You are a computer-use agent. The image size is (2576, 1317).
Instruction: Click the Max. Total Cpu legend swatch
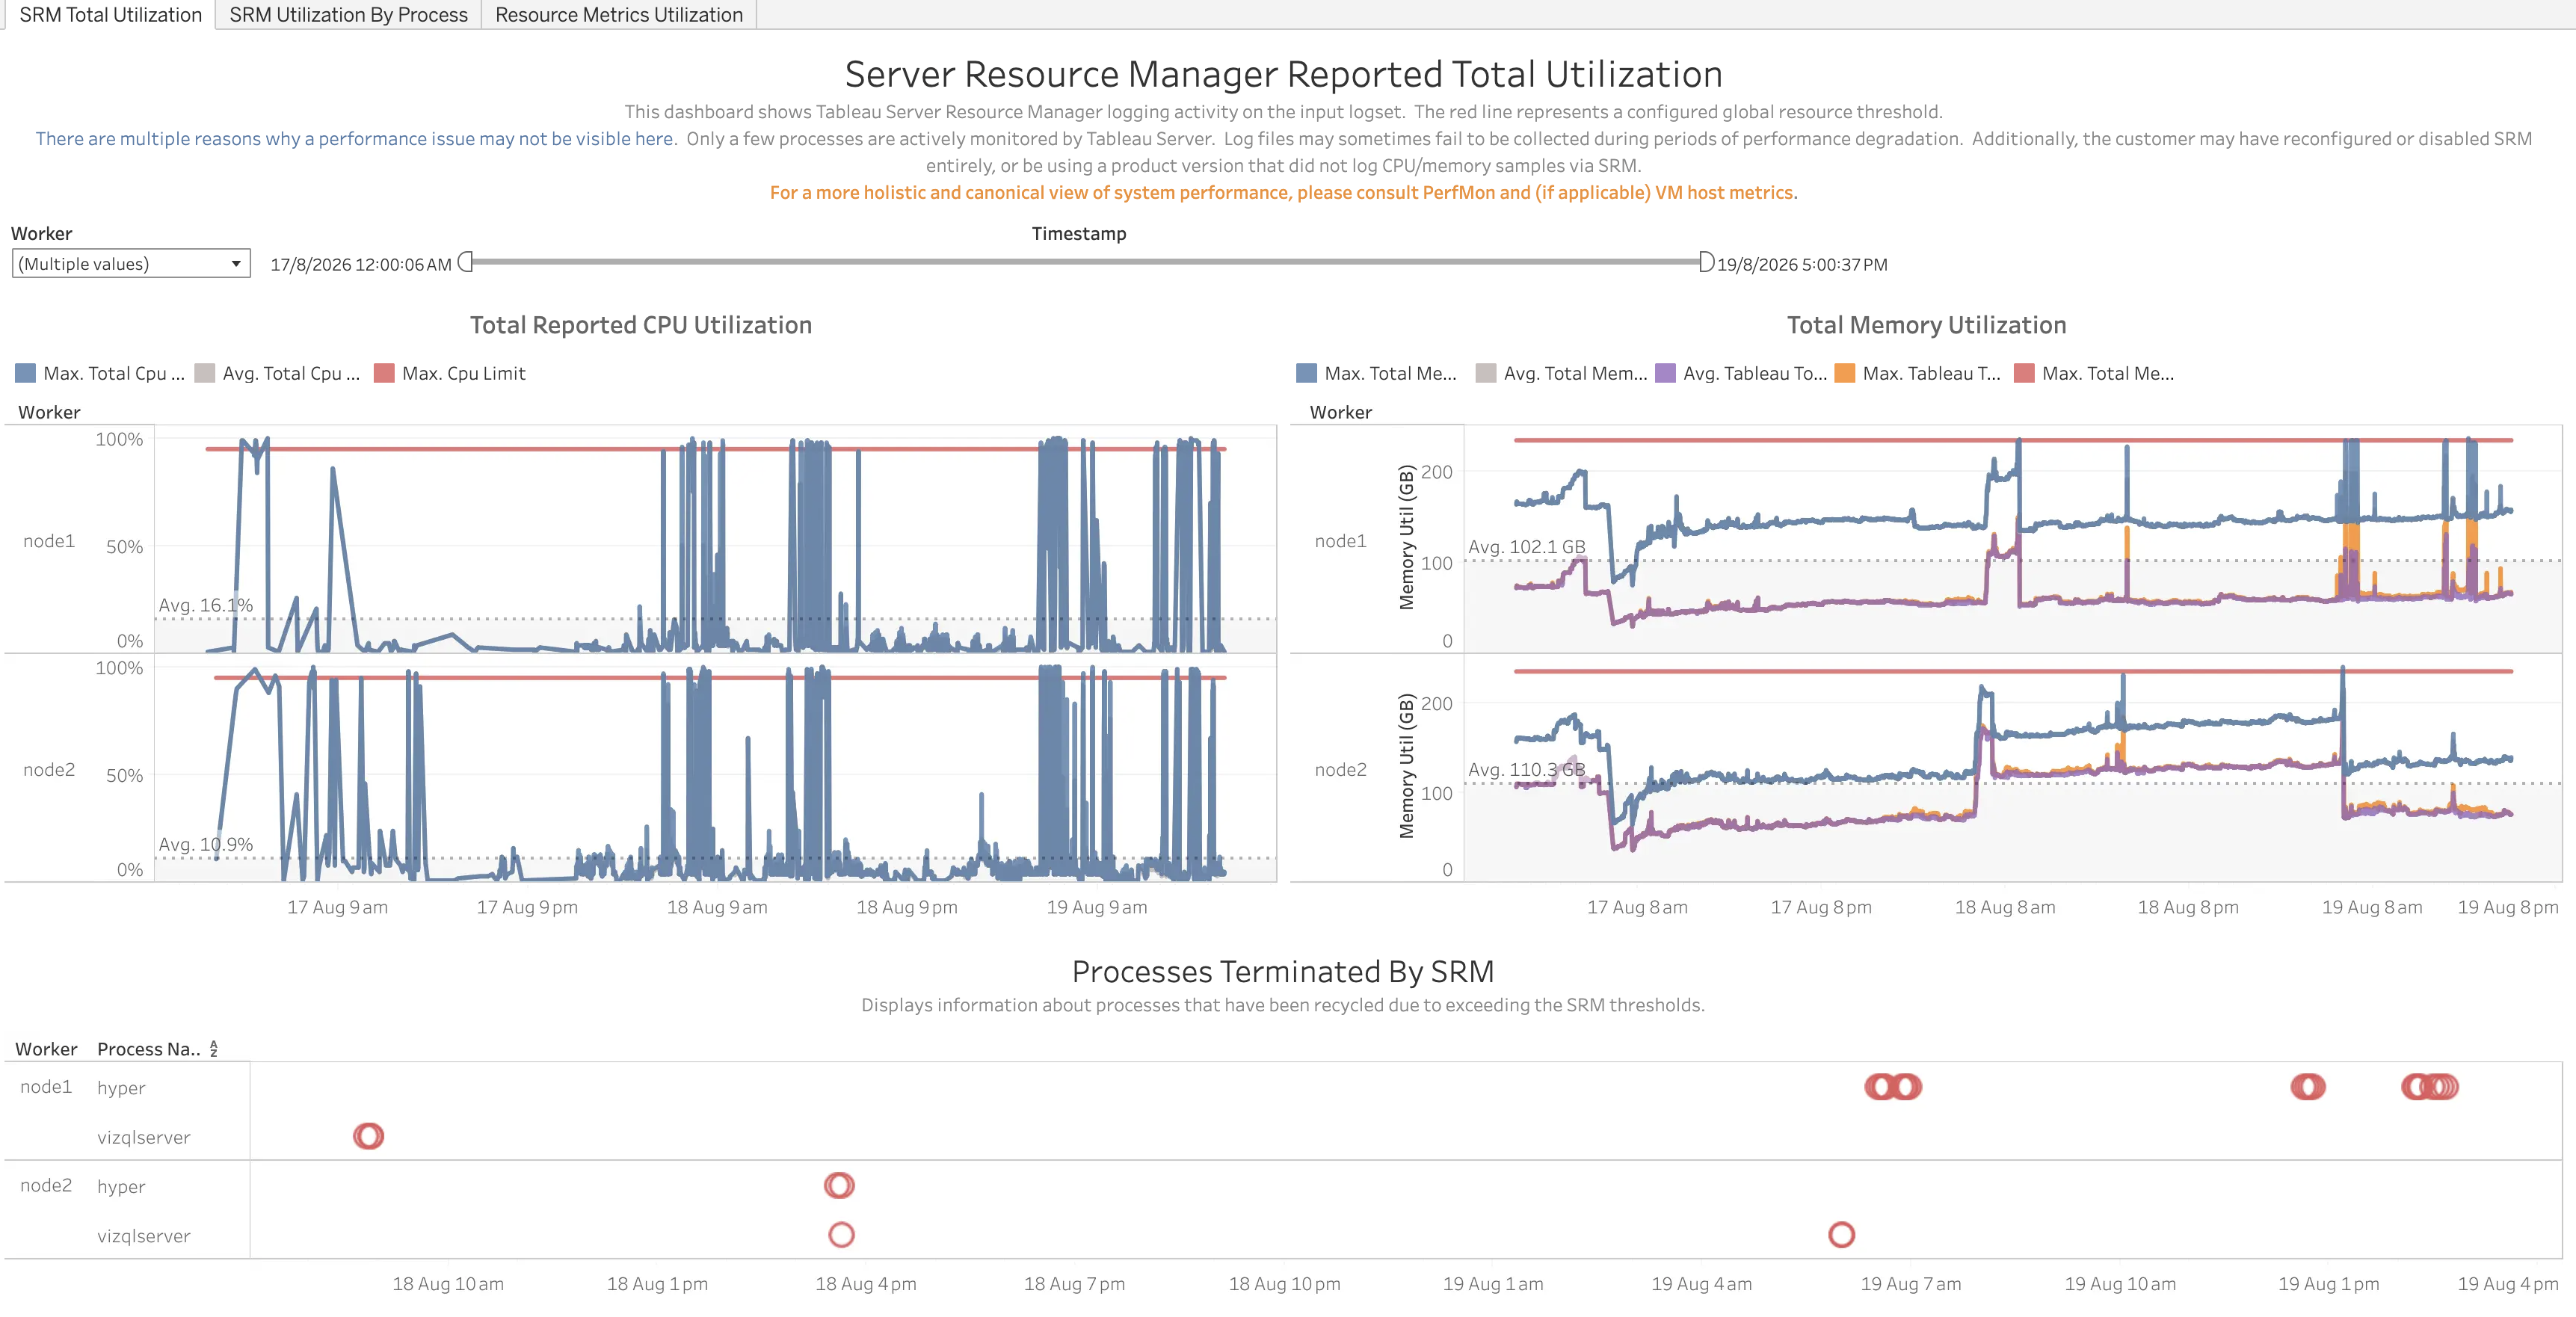26,373
